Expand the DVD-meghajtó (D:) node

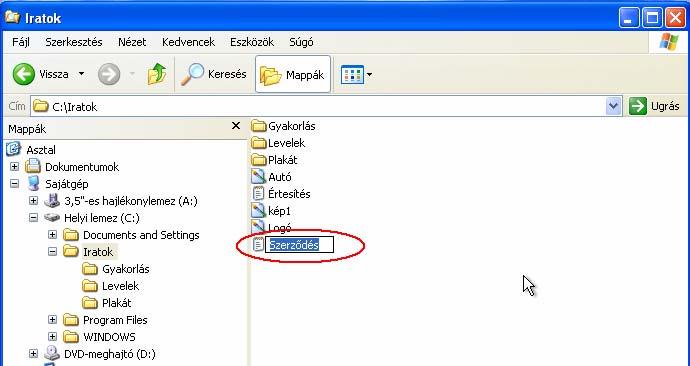tap(33, 354)
